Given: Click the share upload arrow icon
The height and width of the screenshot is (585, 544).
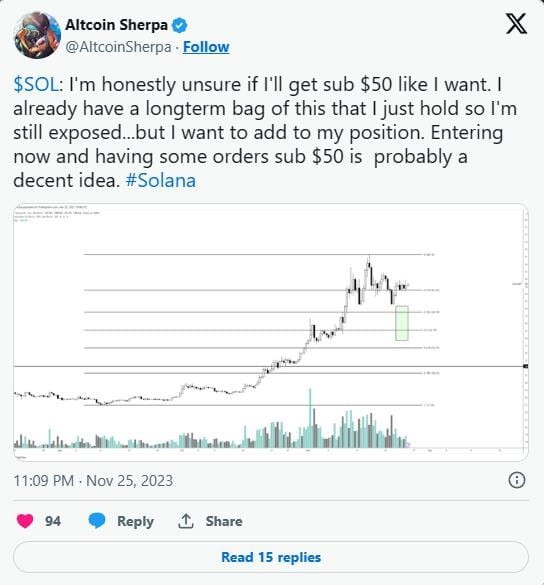Looking at the screenshot, I should click(x=186, y=521).
